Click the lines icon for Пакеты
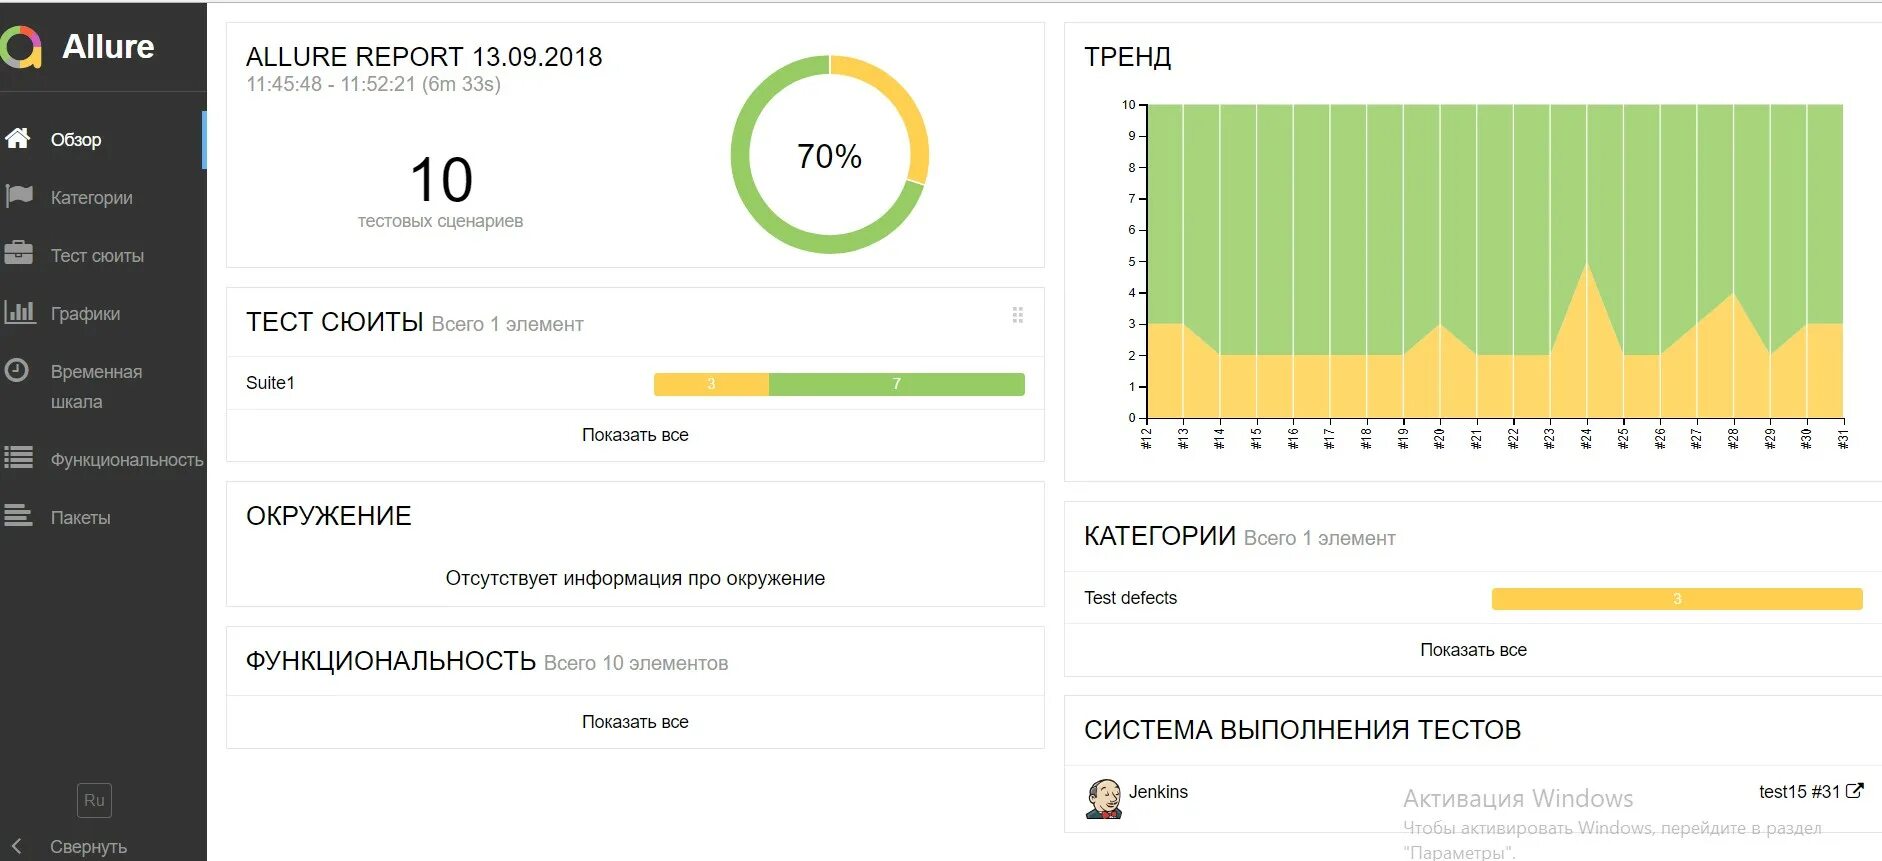 click(18, 516)
